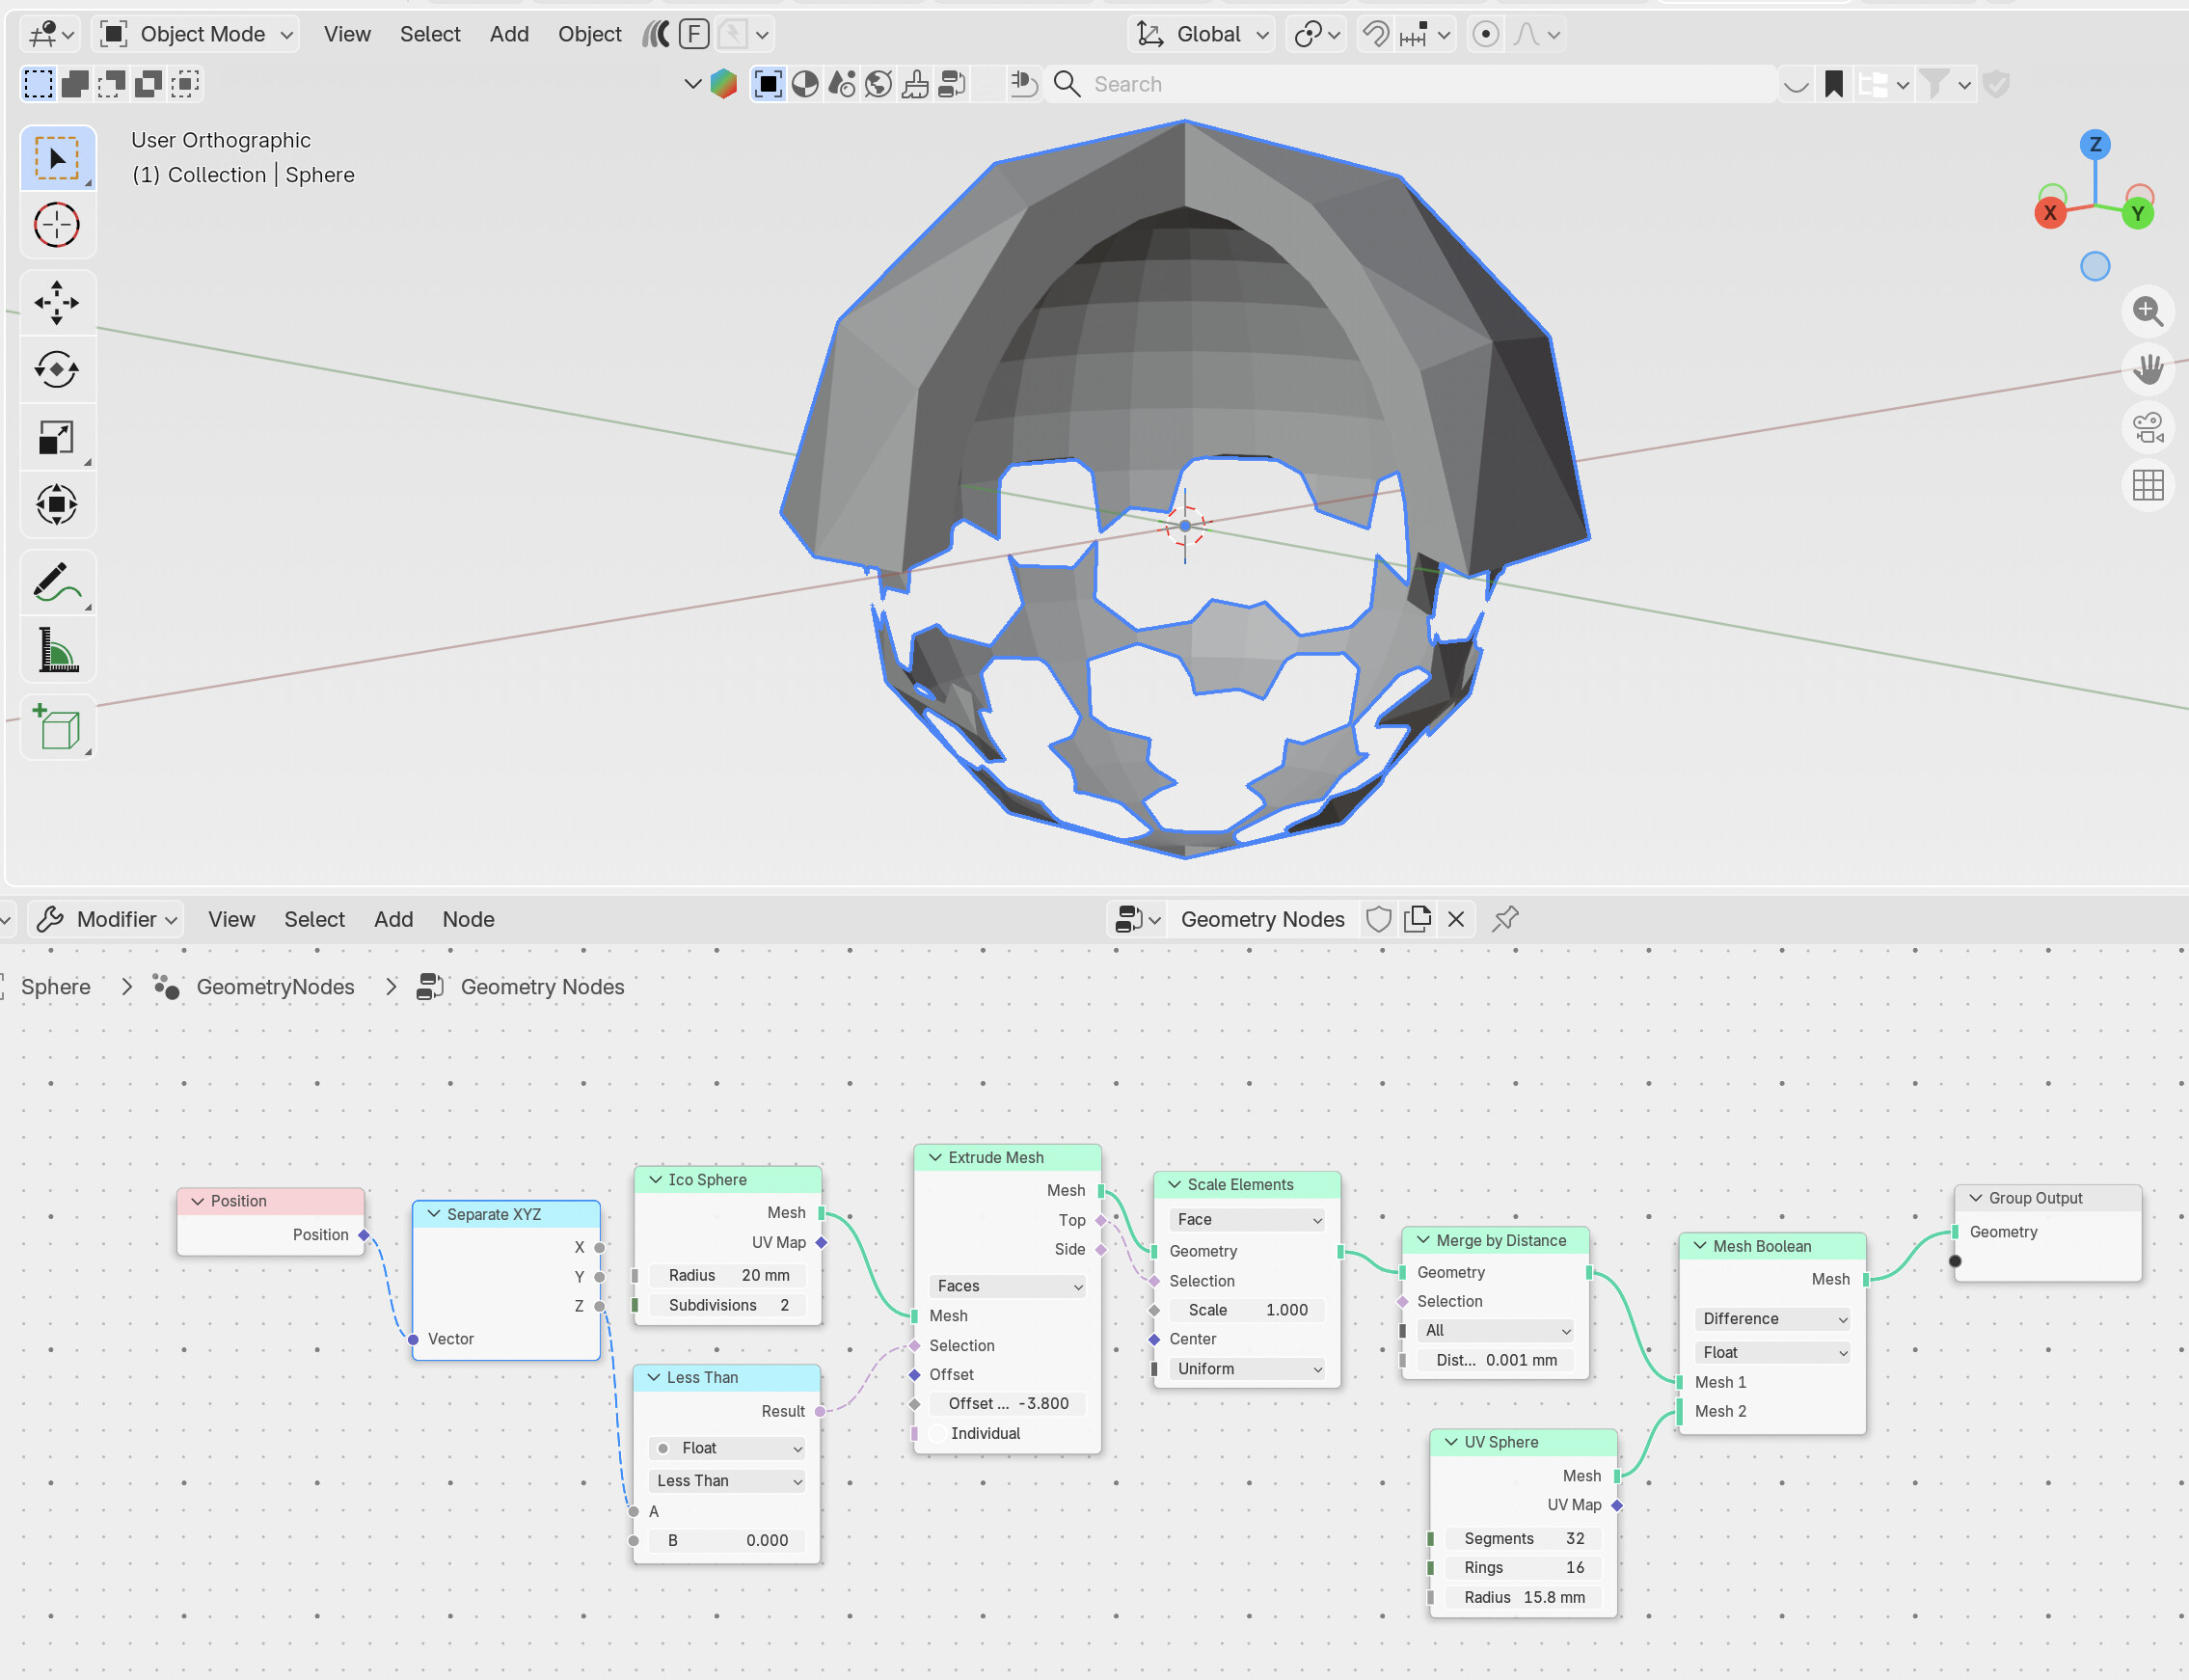The height and width of the screenshot is (1680, 2189).
Task: Click the Segments 32 field in UV Sphere
Action: click(x=1523, y=1539)
